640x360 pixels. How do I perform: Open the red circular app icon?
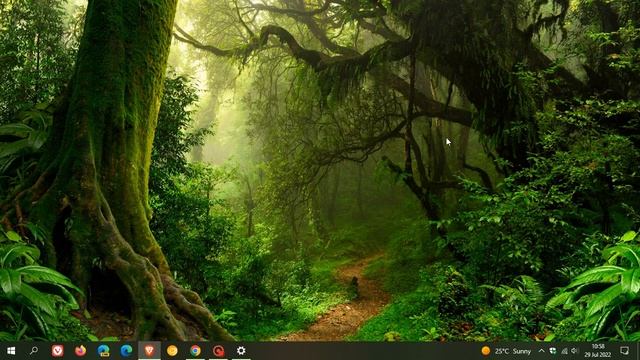[x=218, y=351]
